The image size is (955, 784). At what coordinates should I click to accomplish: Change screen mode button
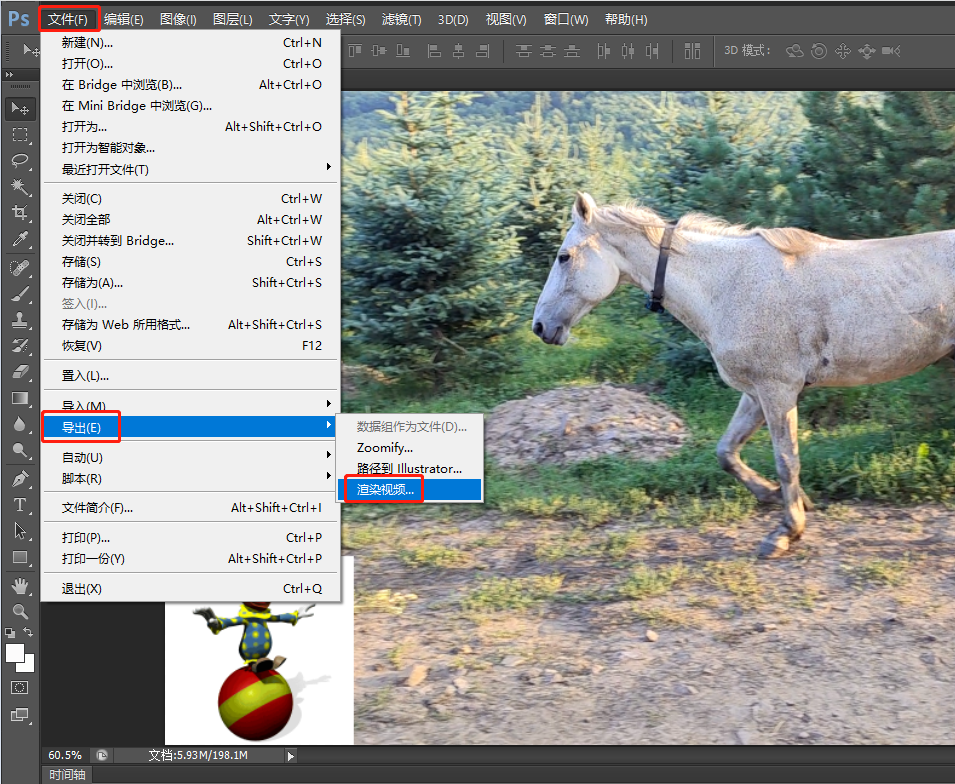(x=19, y=715)
